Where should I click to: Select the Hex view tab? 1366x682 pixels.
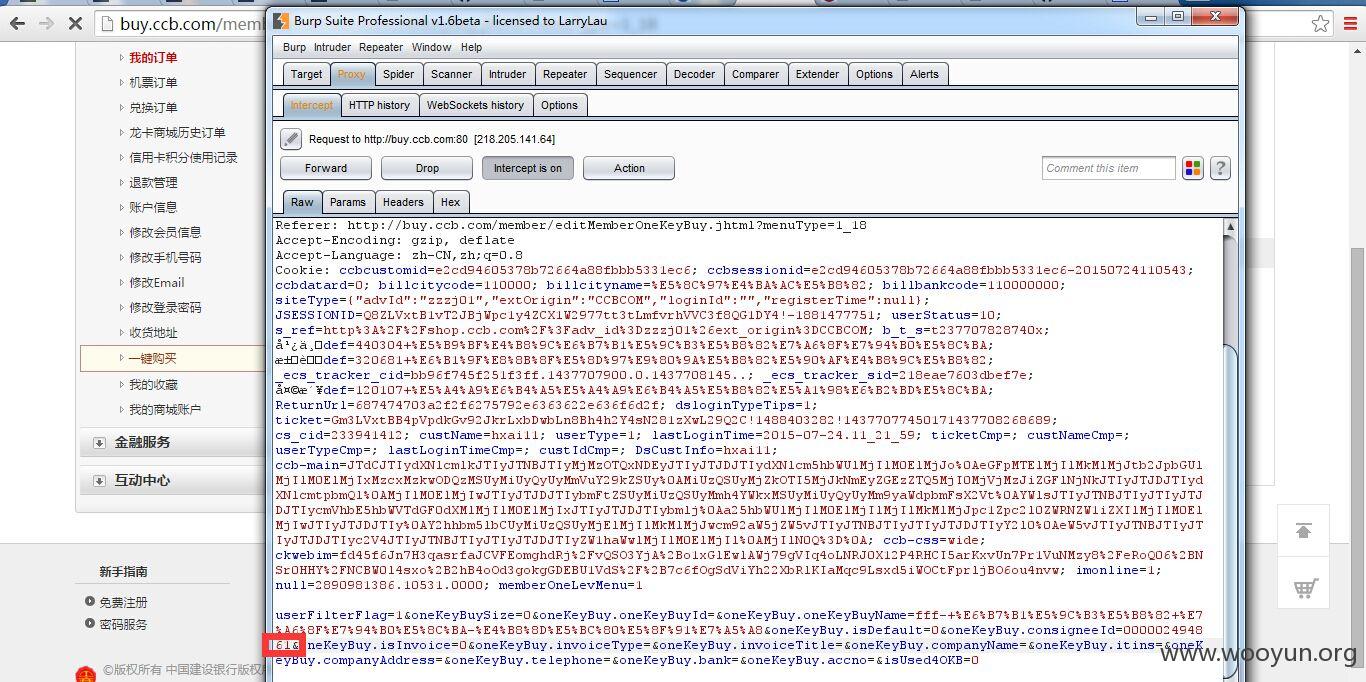[x=451, y=202]
